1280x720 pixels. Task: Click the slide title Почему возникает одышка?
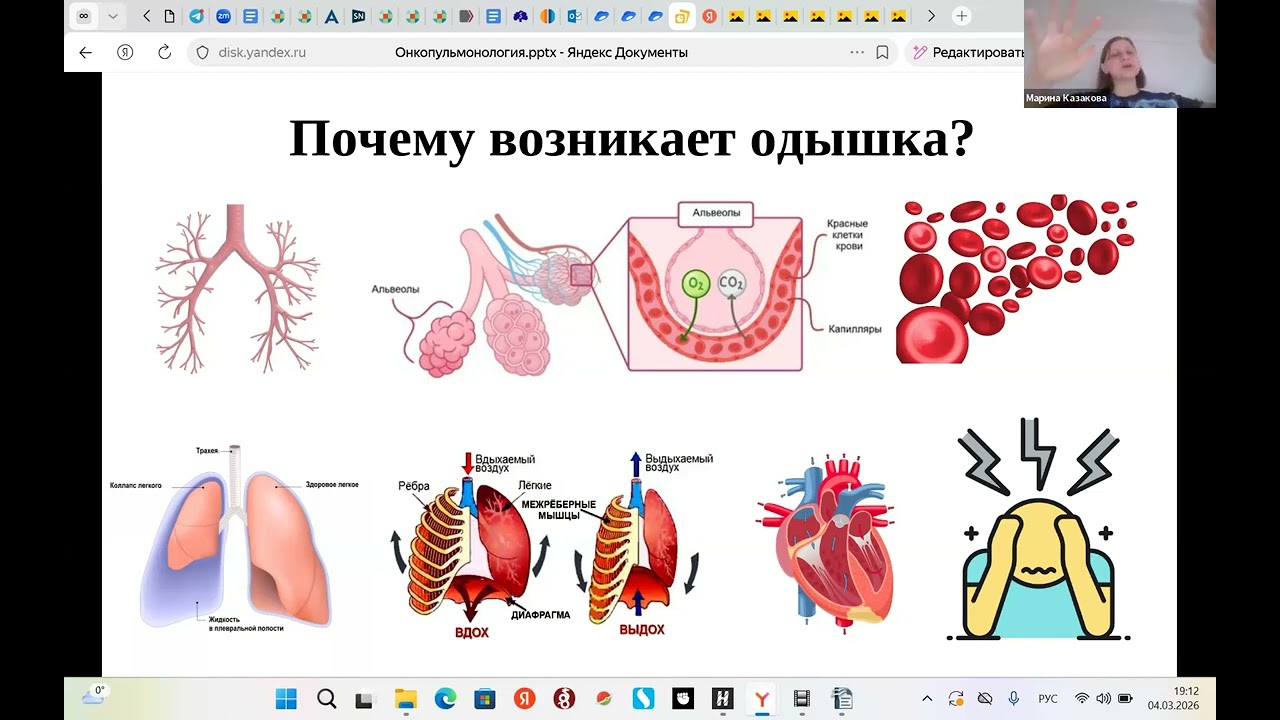pos(631,140)
